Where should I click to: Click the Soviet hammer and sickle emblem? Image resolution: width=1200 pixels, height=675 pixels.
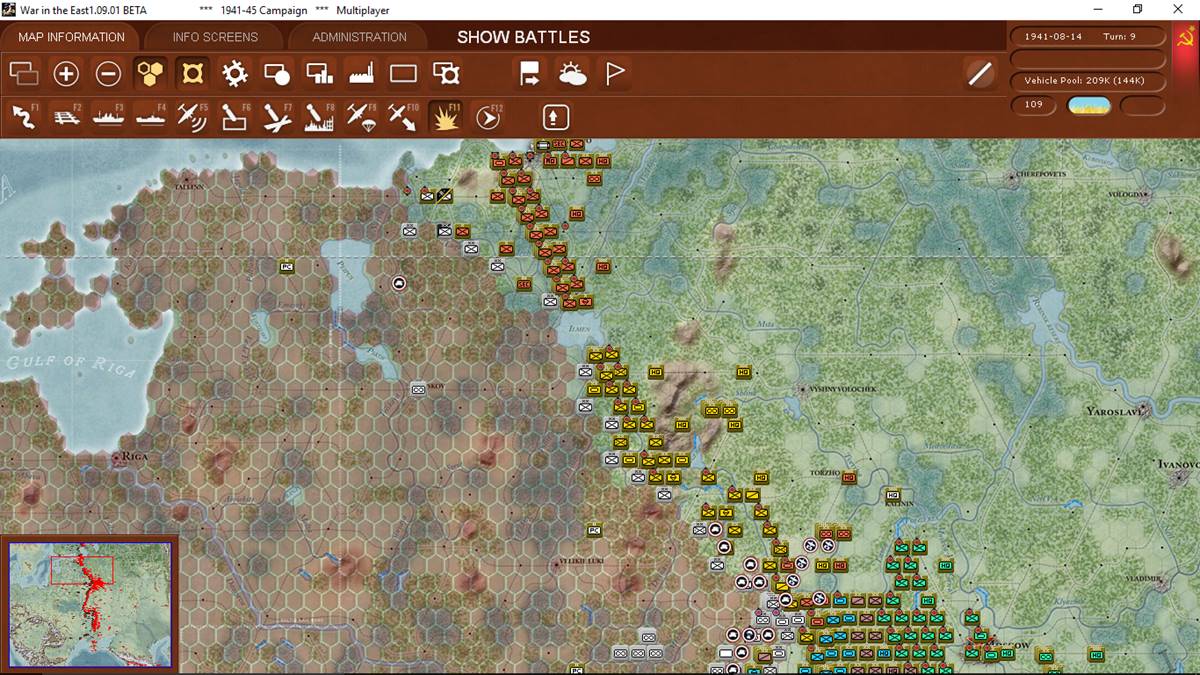click(x=1185, y=38)
